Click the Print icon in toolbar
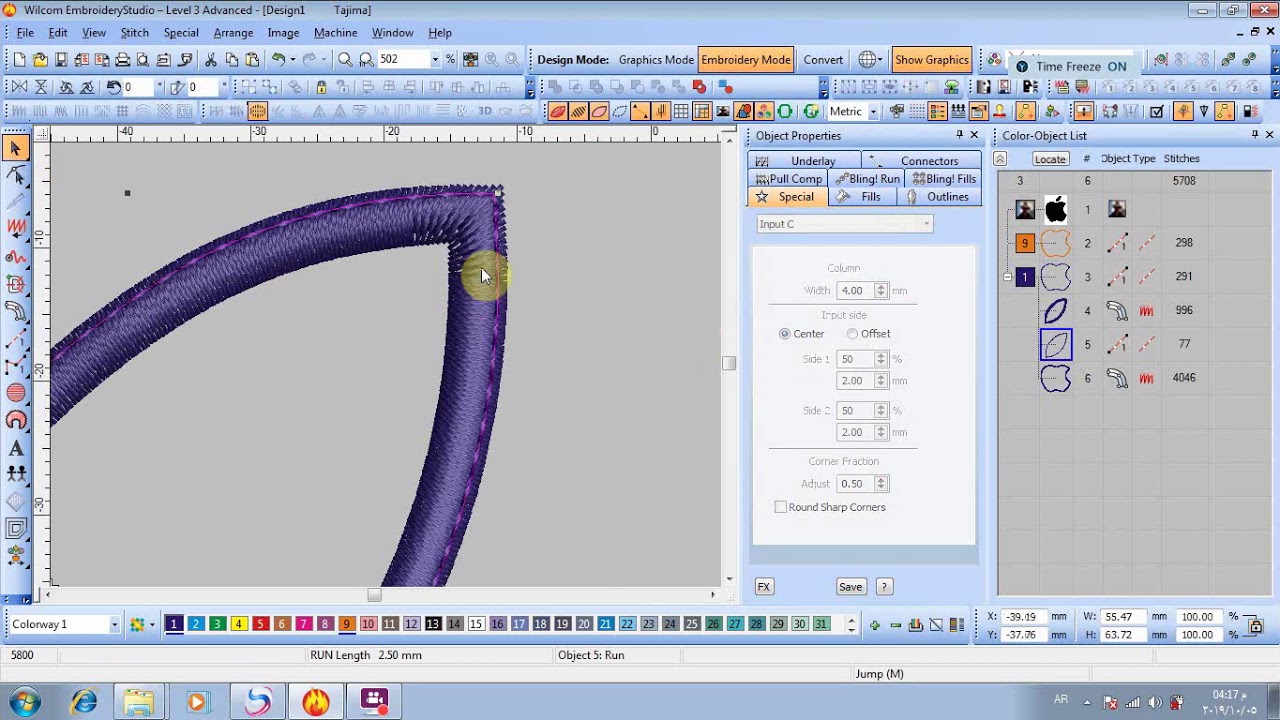The image size is (1280, 720). pyautogui.click(x=122, y=60)
